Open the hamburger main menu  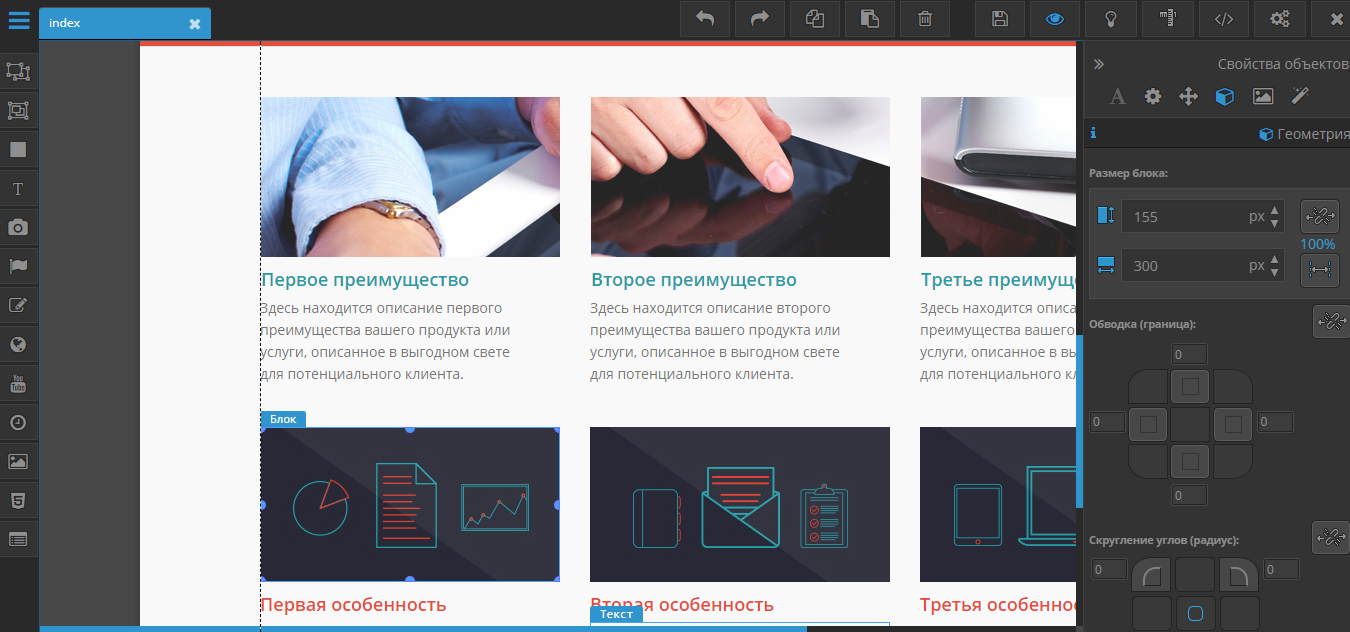click(x=19, y=20)
